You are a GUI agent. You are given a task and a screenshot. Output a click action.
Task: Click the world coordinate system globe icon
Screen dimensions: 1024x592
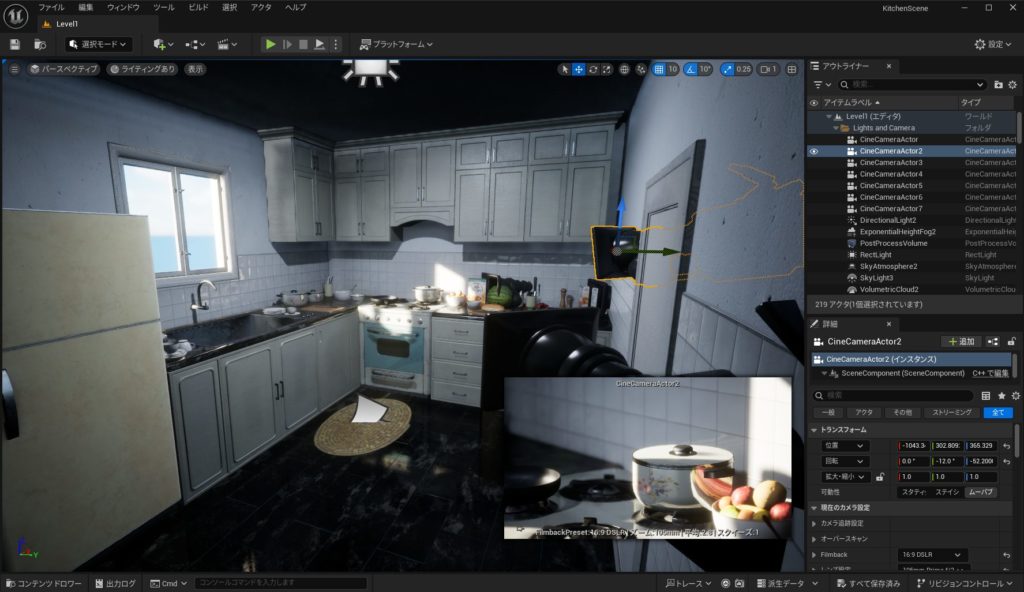624,69
